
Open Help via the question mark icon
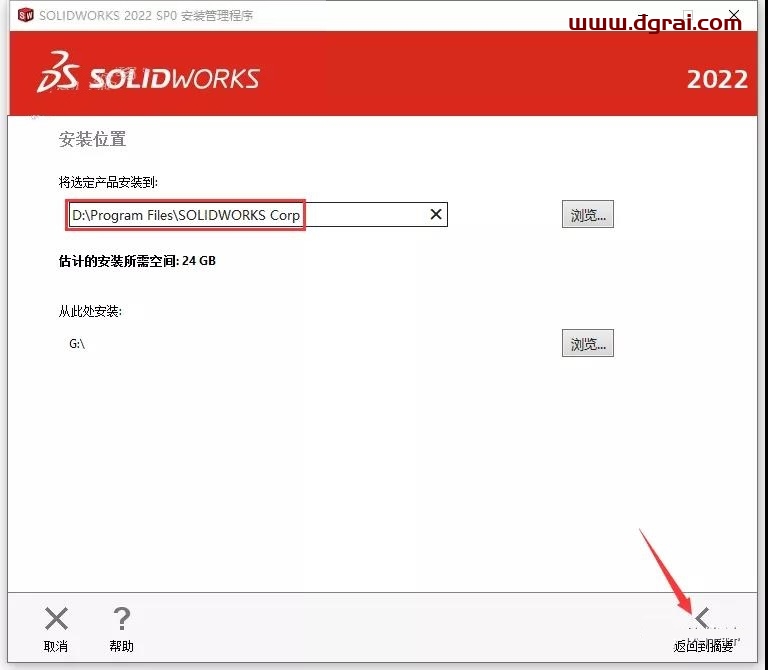121,619
